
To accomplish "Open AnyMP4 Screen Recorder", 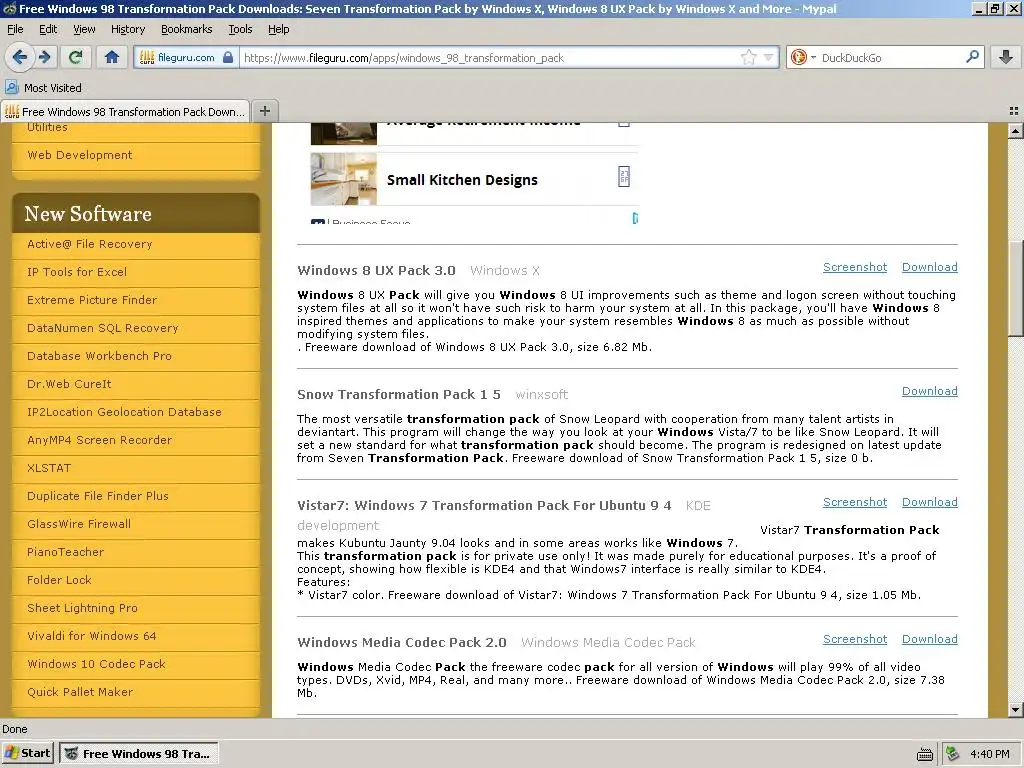I will 99,441.
